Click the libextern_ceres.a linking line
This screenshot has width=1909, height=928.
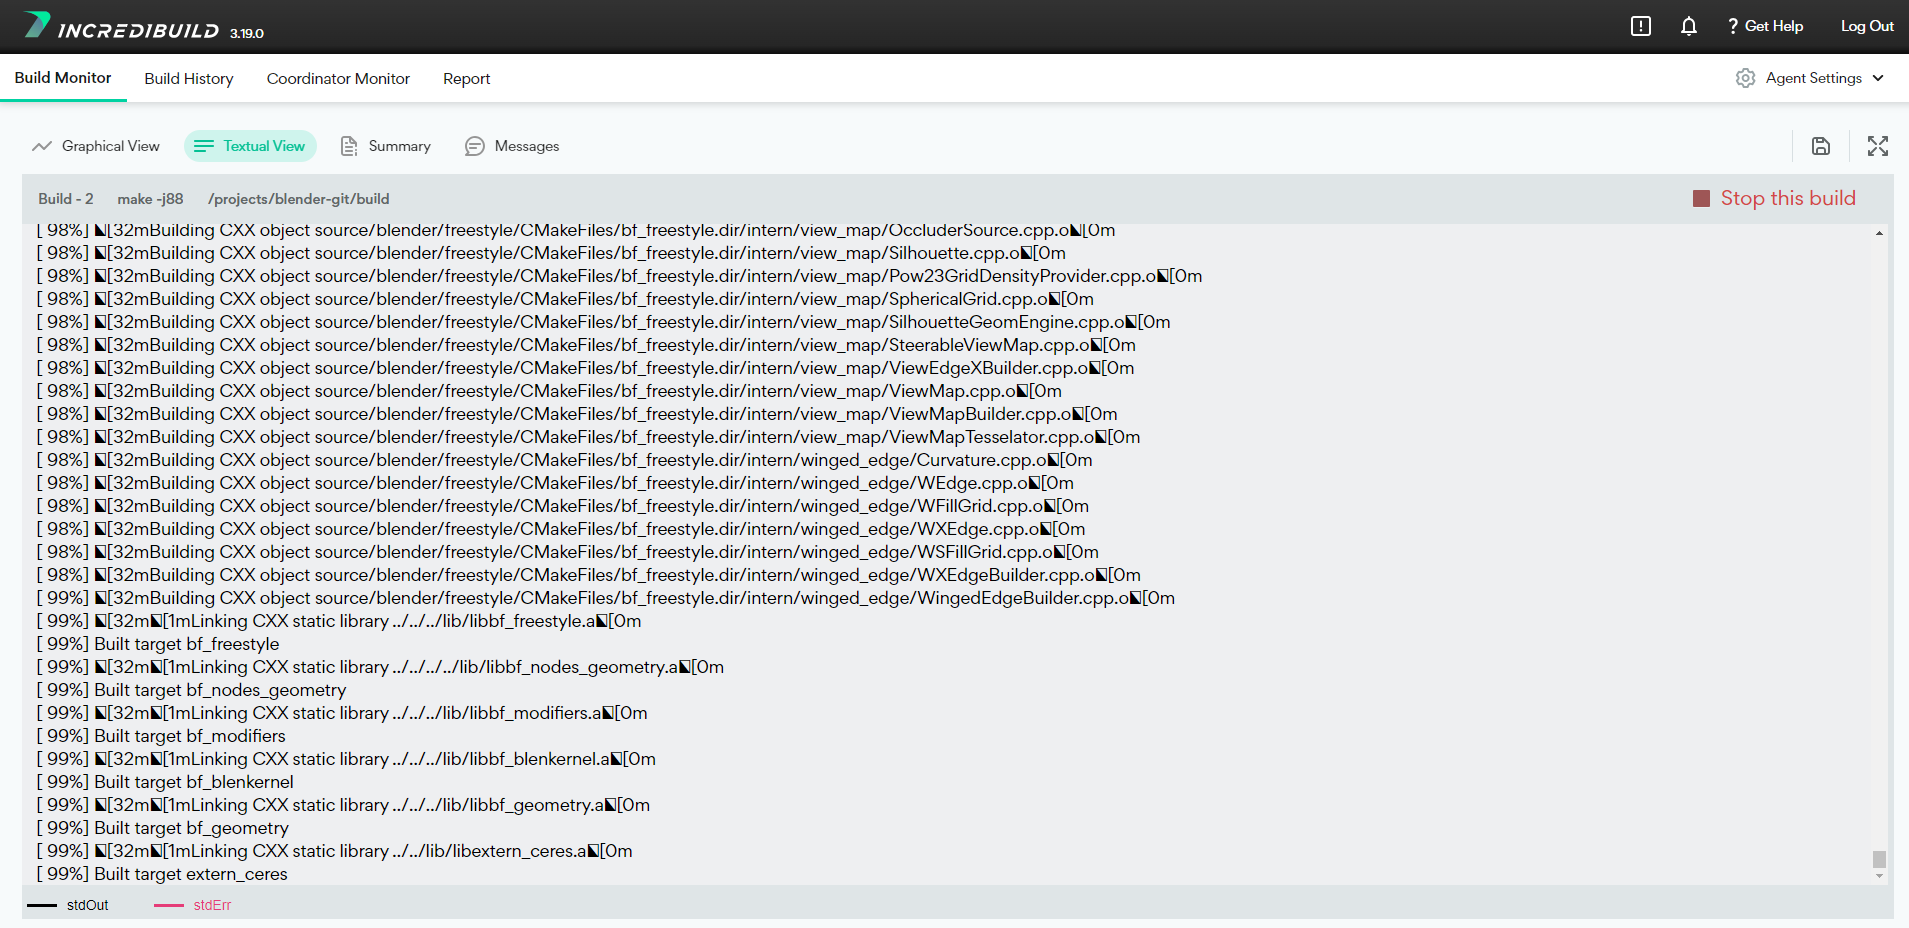pos(334,851)
